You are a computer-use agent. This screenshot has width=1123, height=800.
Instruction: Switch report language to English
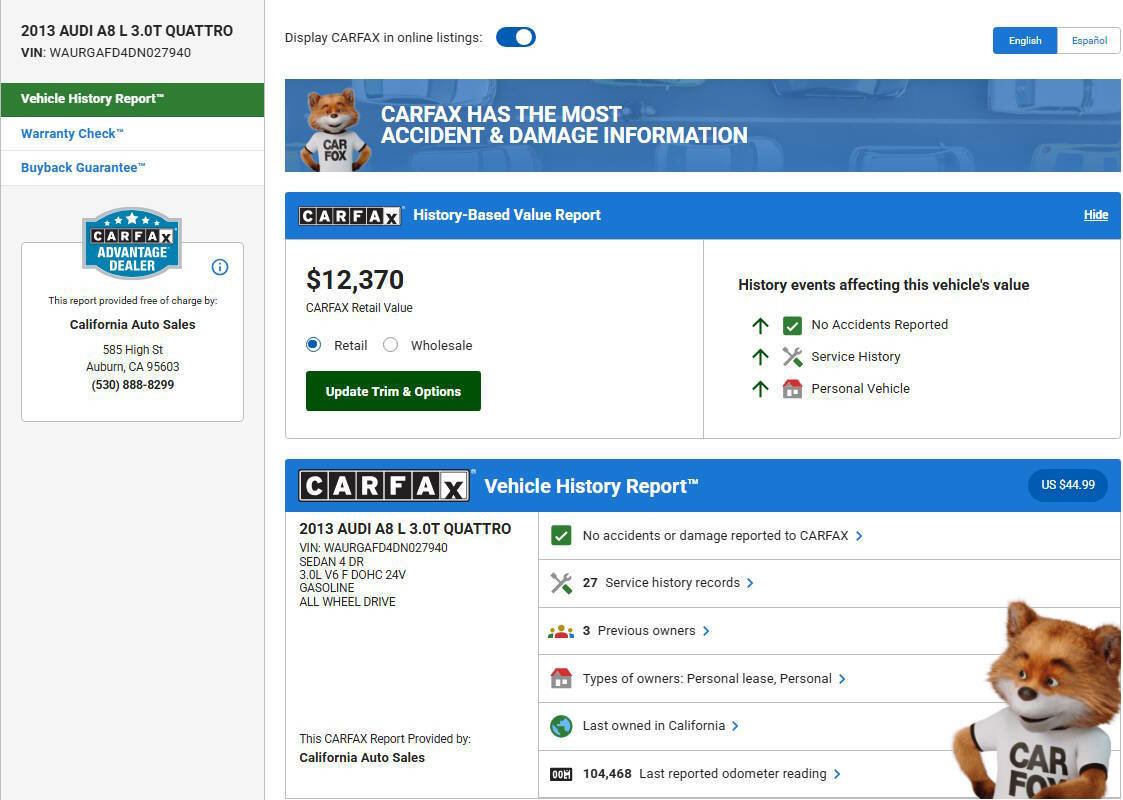point(1025,41)
